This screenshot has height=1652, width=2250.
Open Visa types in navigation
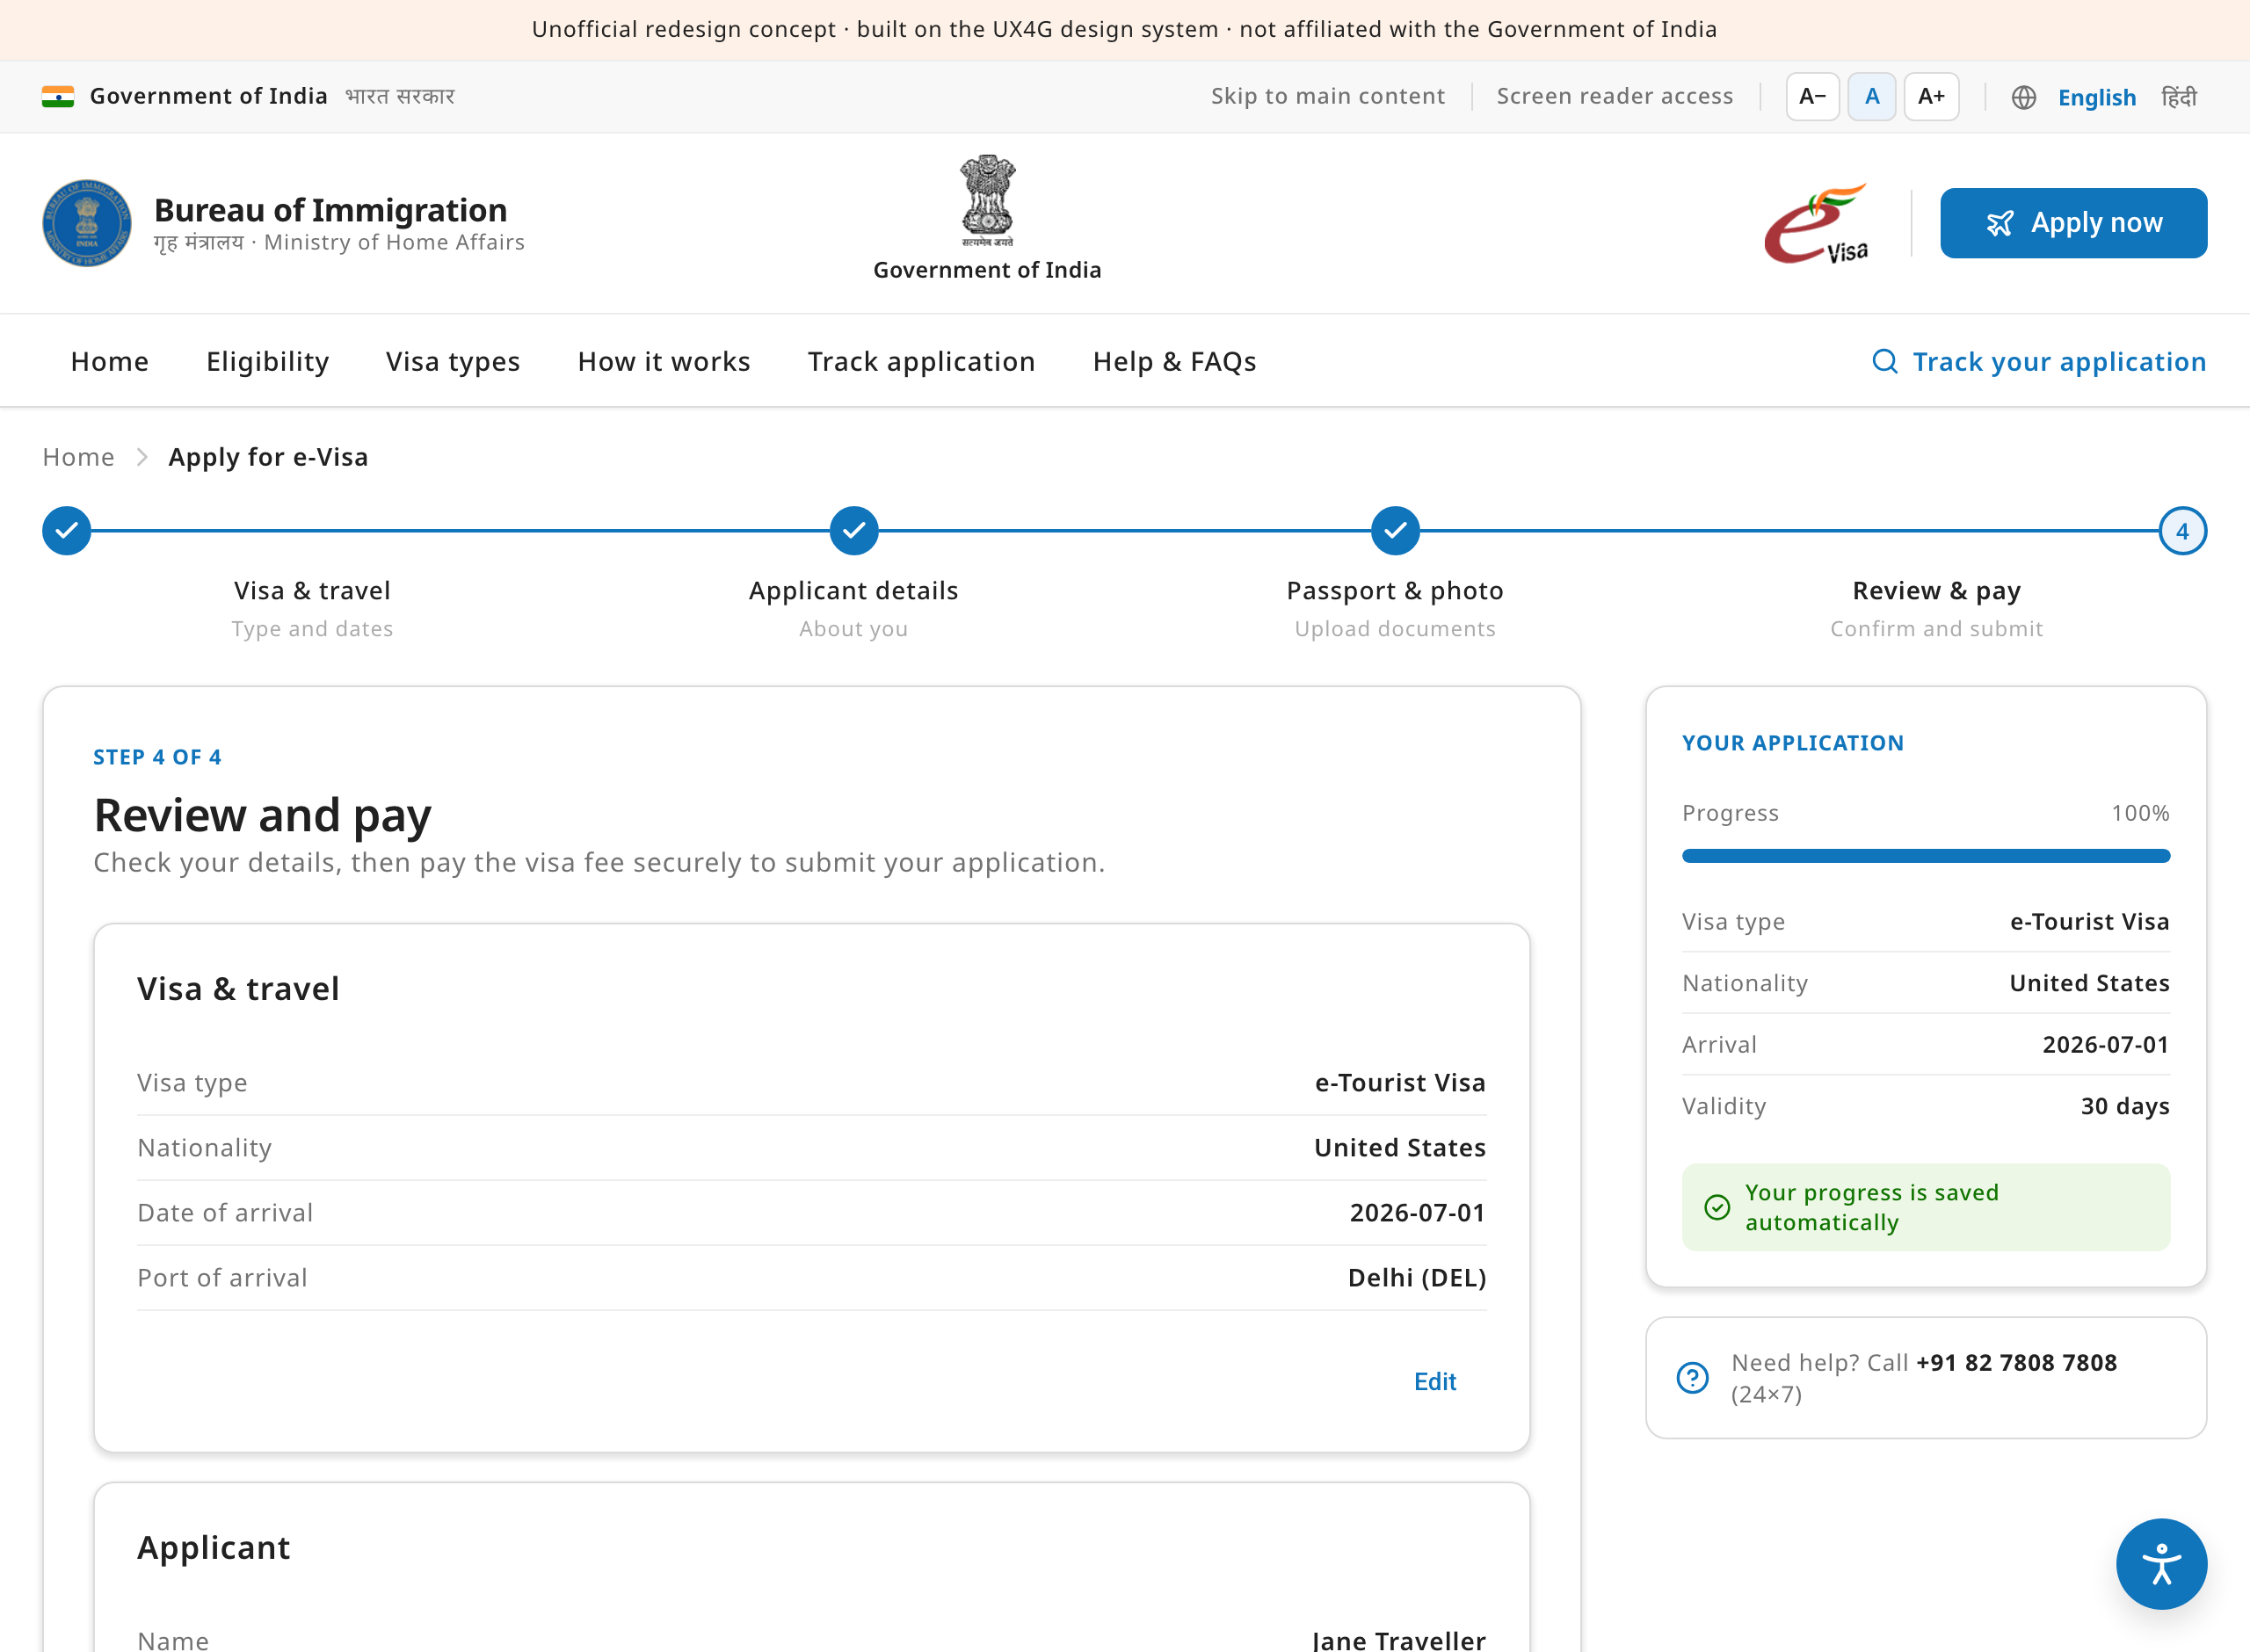(453, 361)
